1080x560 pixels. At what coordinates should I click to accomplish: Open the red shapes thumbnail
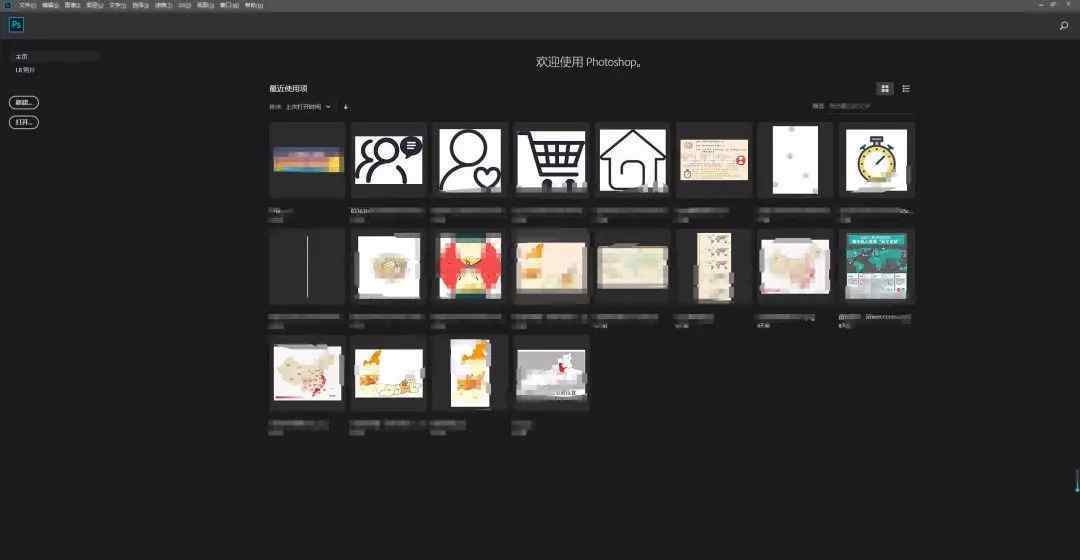(470, 267)
